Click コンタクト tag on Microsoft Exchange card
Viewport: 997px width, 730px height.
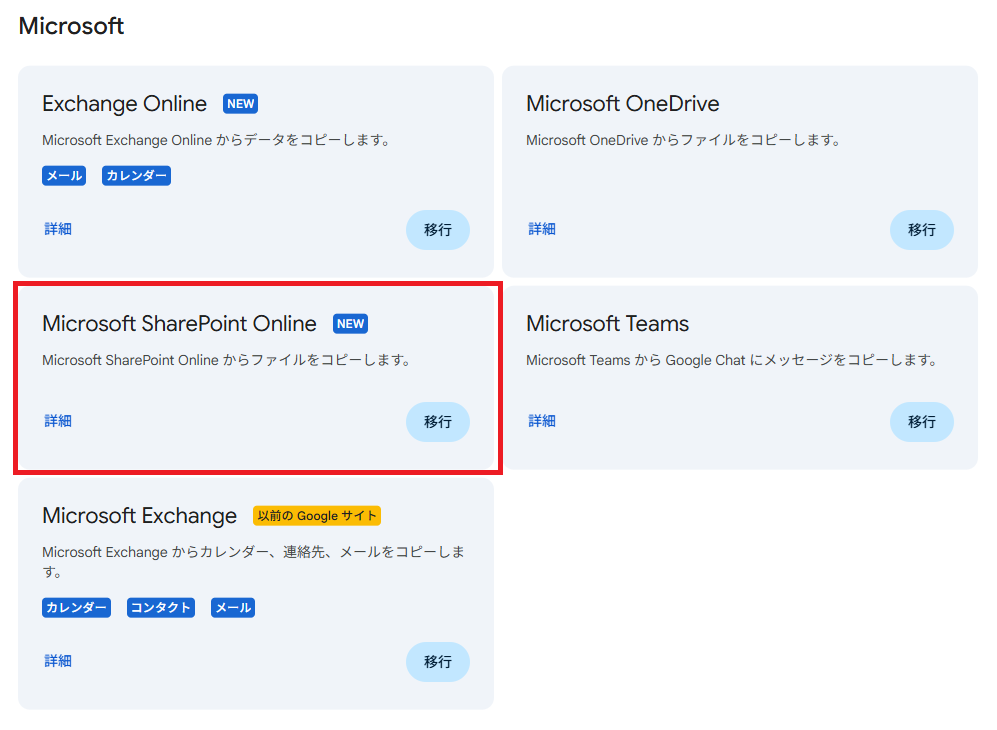[161, 607]
